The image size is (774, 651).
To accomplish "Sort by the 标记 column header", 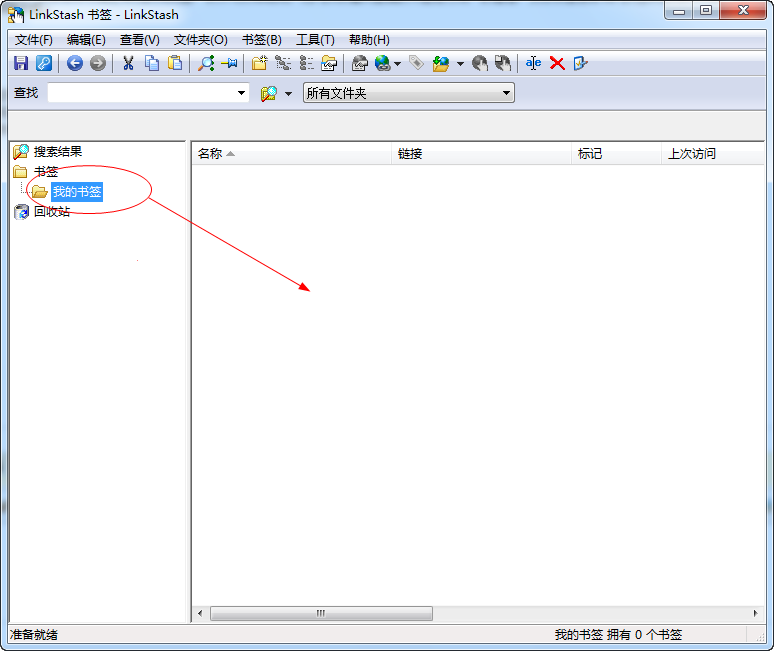I will tap(616, 153).
